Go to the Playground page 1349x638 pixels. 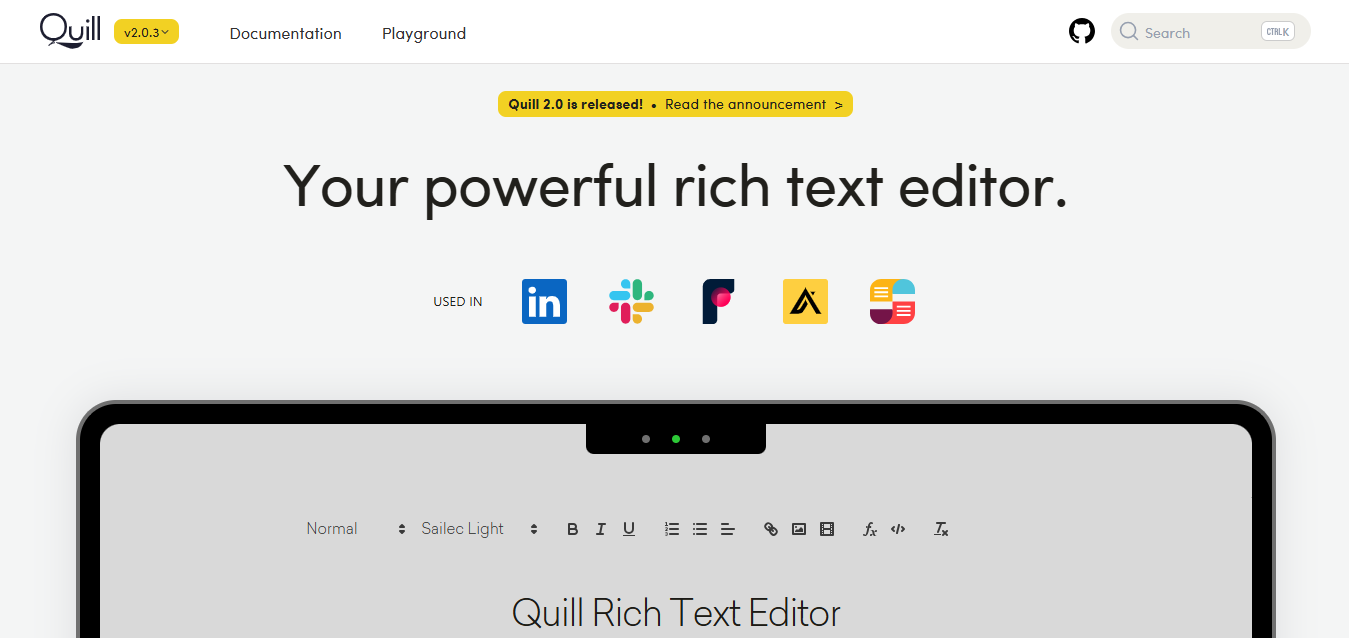(x=424, y=33)
